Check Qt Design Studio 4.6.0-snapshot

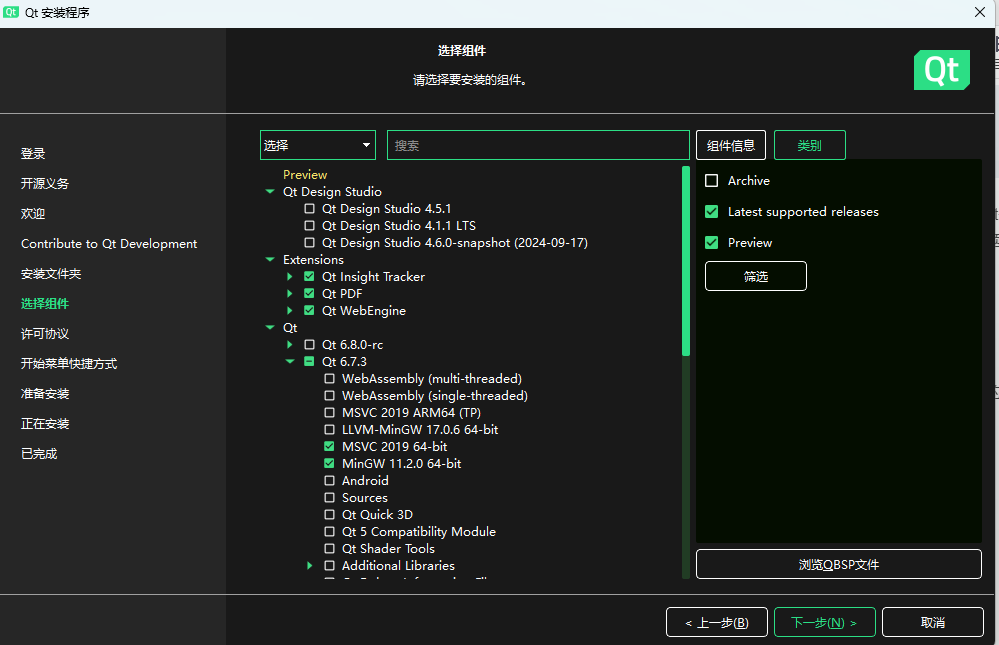tap(310, 243)
